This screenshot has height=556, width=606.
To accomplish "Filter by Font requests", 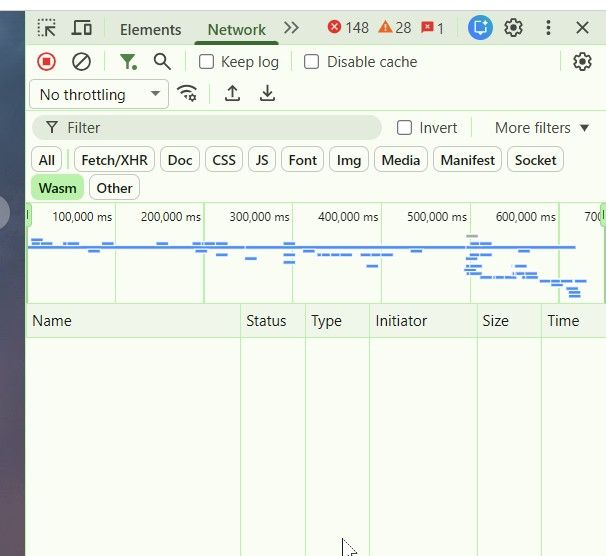I will 303,160.
